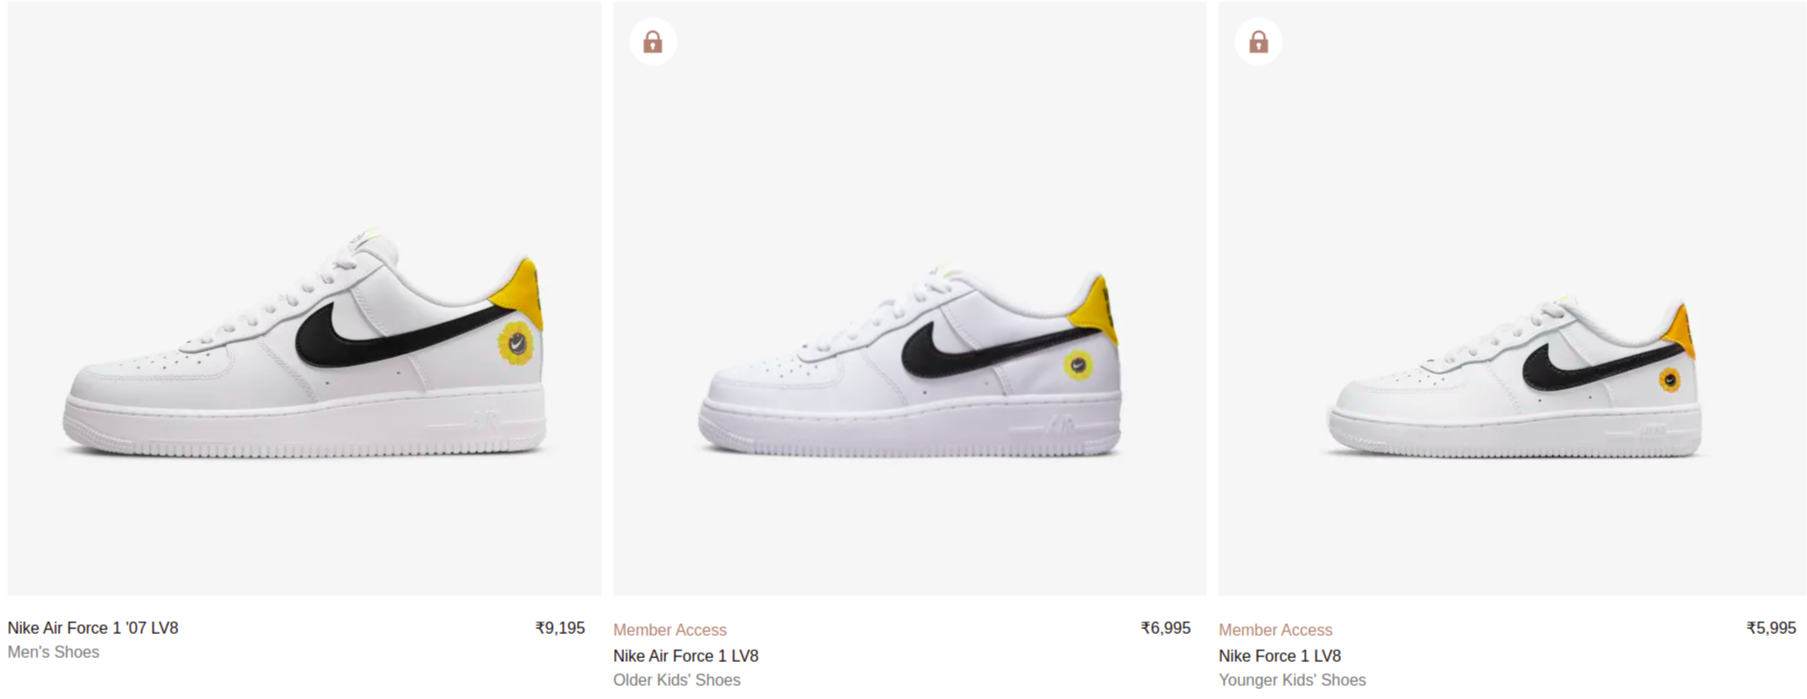Click the ₹6,995 price
This screenshot has width=1807, height=699.
pyautogui.click(x=1166, y=628)
